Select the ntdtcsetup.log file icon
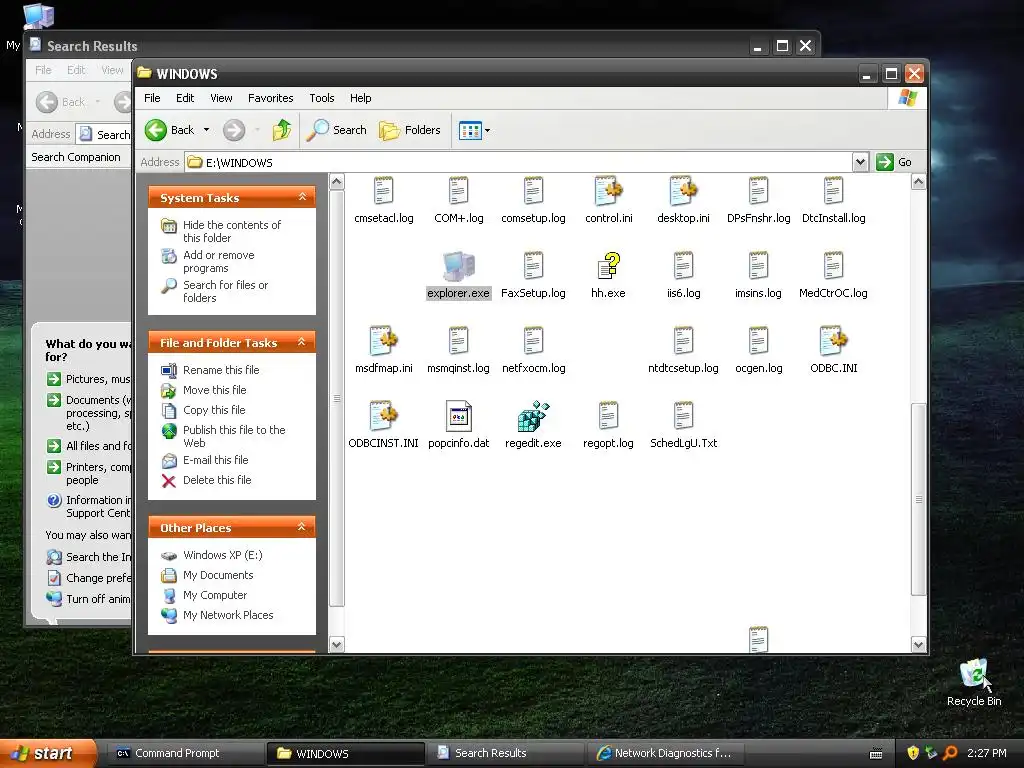The width and height of the screenshot is (1024, 768). coord(684,341)
